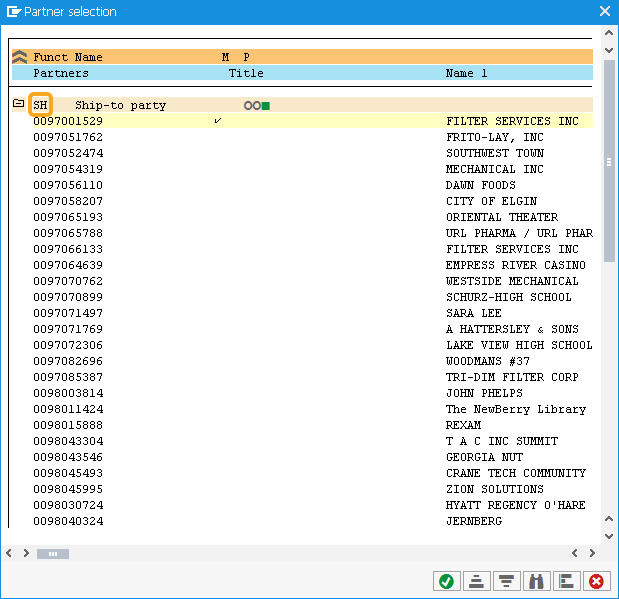Click the bottom up arrow of the vertical scrollbar
This screenshot has width=619, height=599.
pyautogui.click(x=609, y=519)
